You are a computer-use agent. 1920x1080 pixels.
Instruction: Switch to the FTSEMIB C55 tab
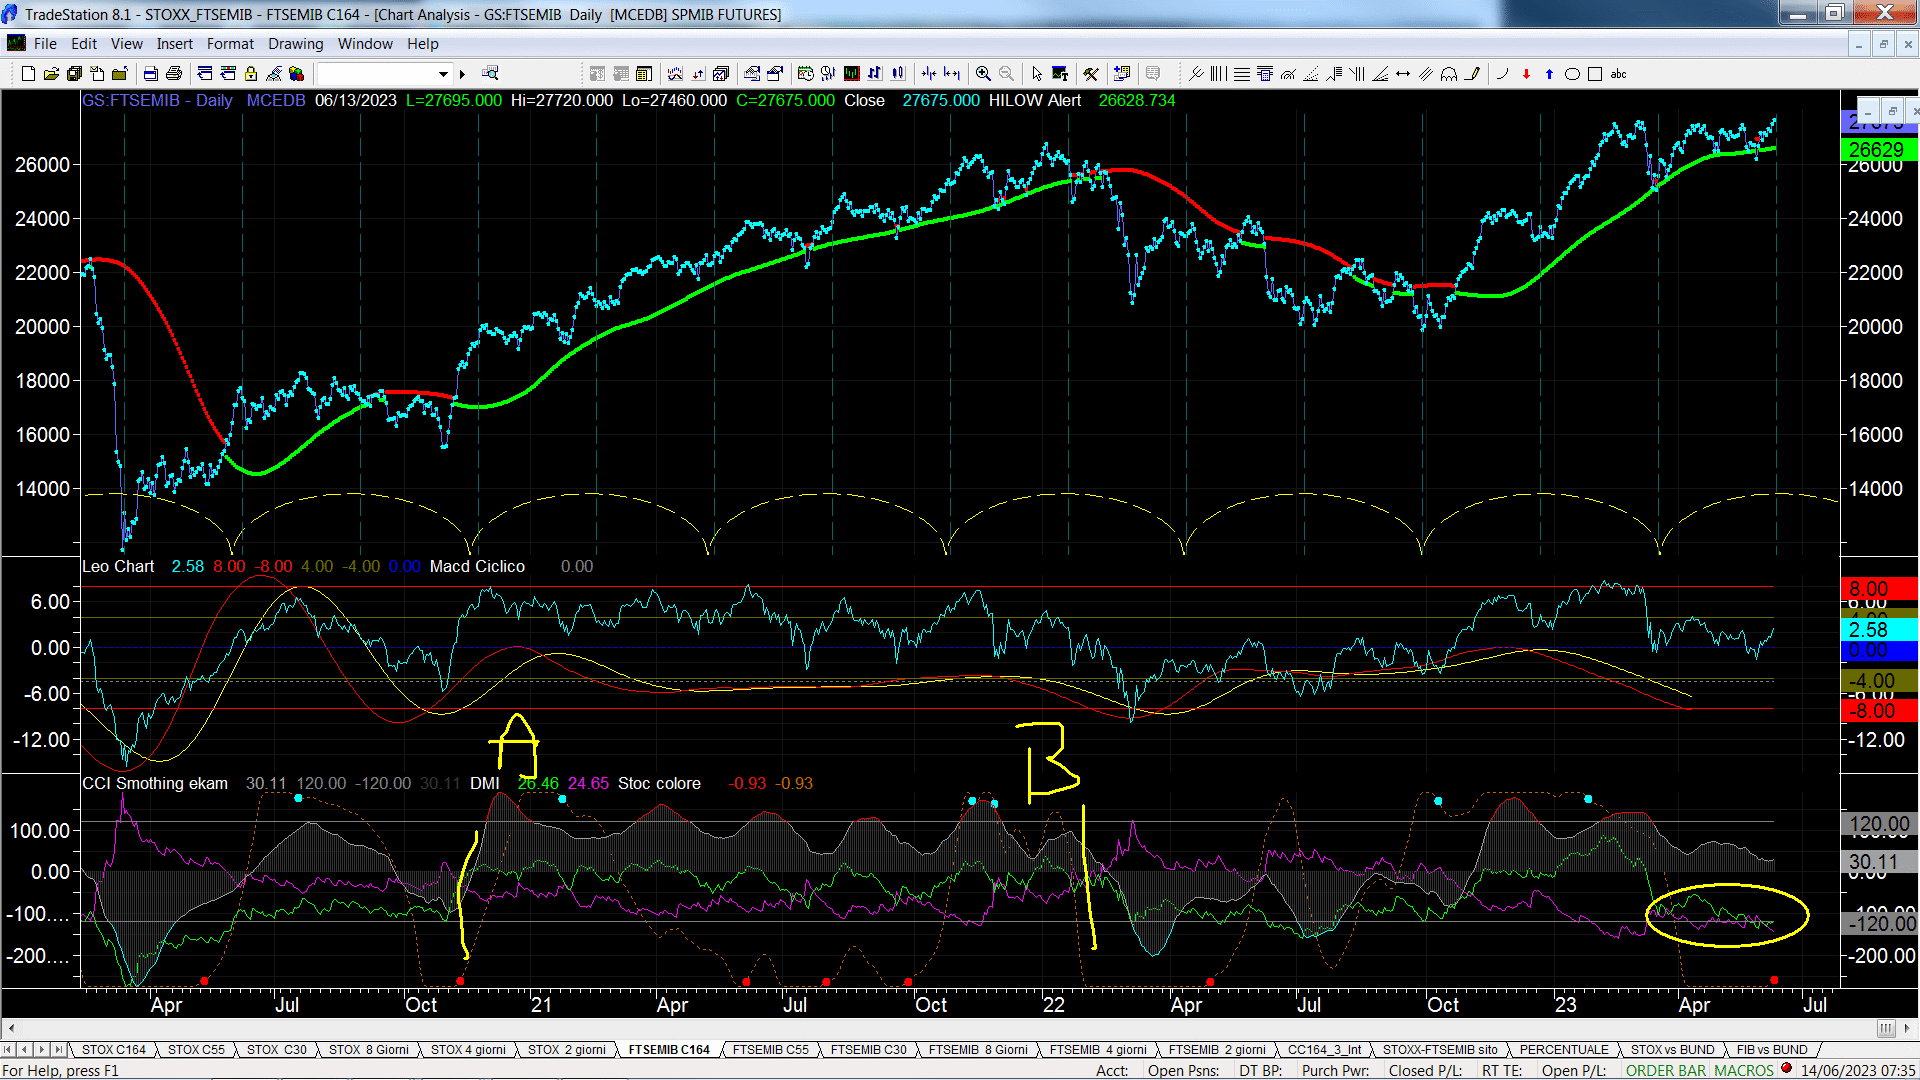(x=770, y=1050)
